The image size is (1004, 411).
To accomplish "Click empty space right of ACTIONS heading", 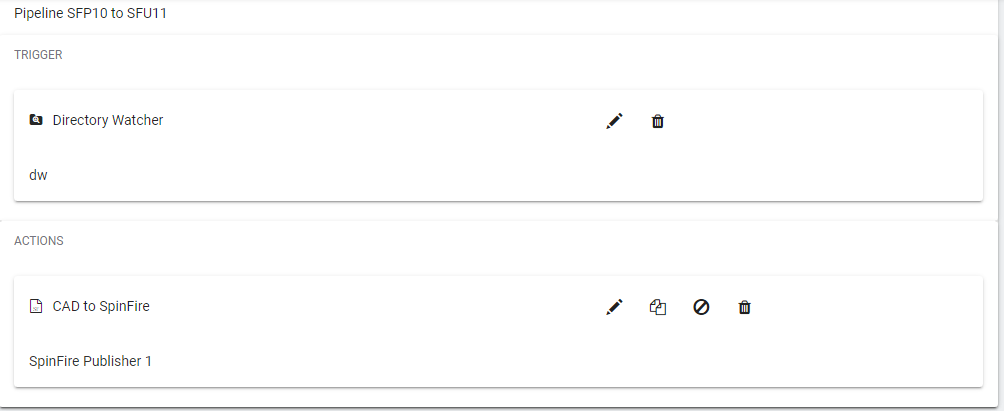I will [500, 241].
